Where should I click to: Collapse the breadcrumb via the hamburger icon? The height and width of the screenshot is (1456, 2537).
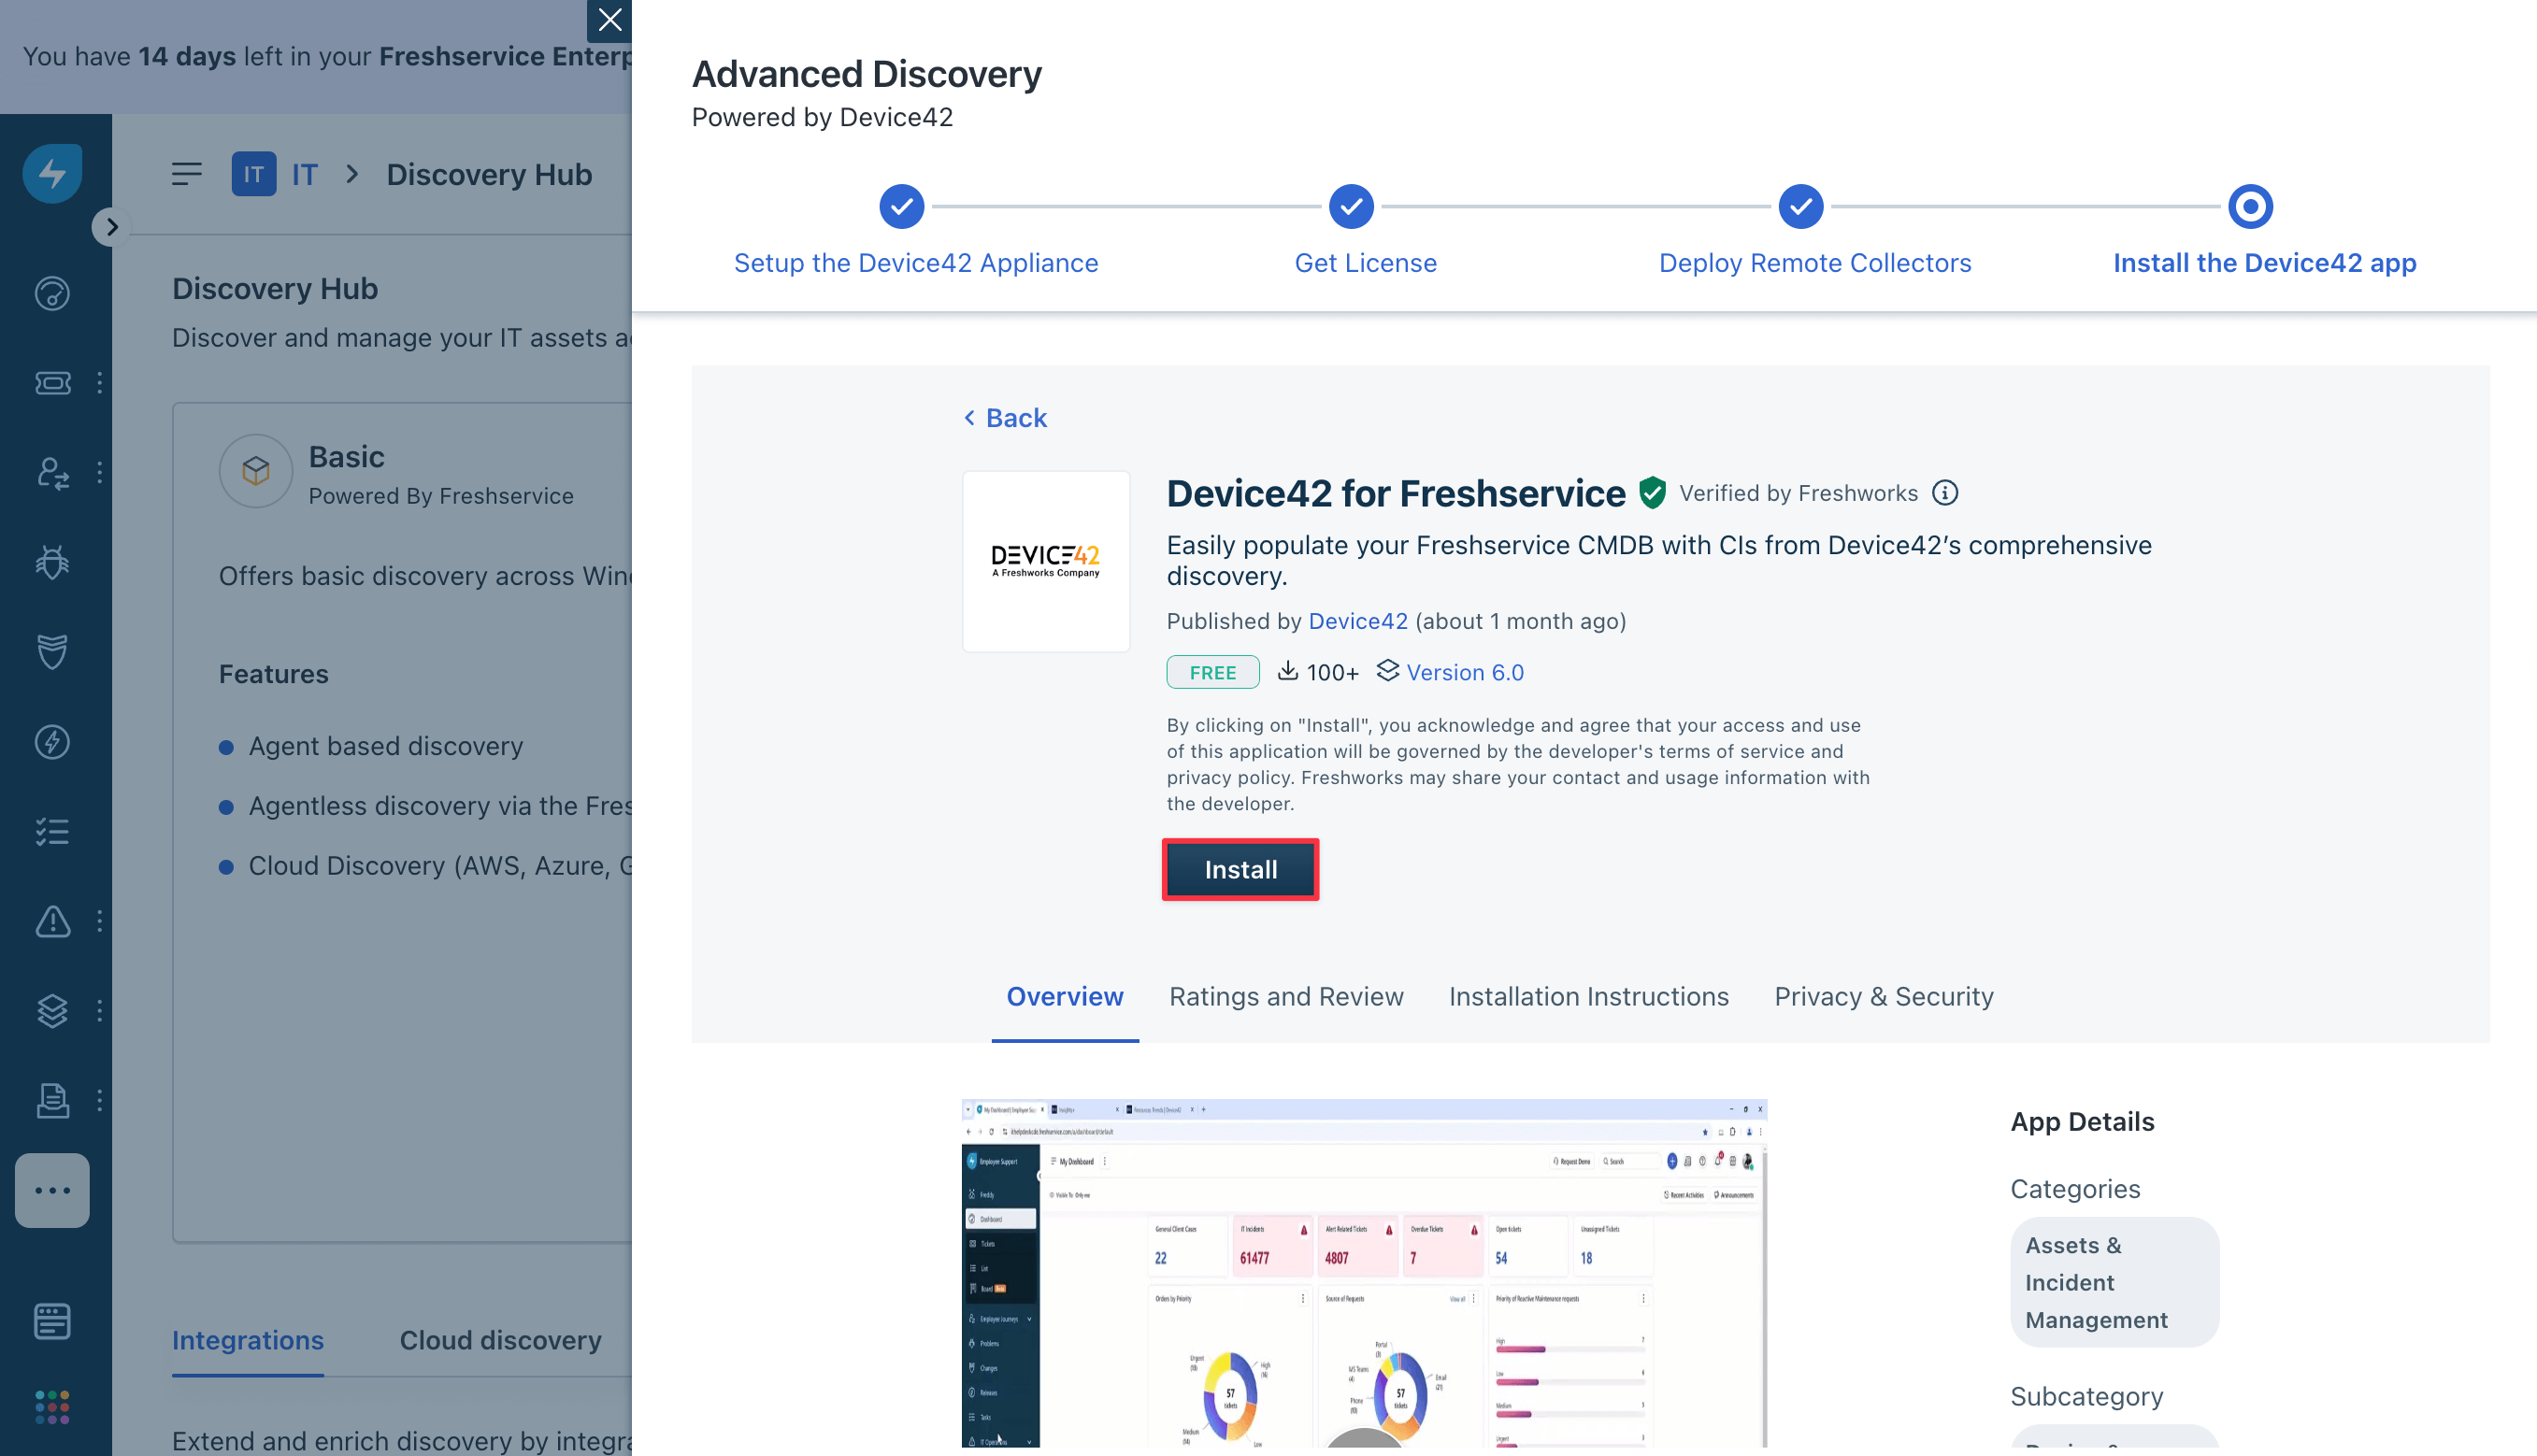pyautogui.click(x=186, y=173)
